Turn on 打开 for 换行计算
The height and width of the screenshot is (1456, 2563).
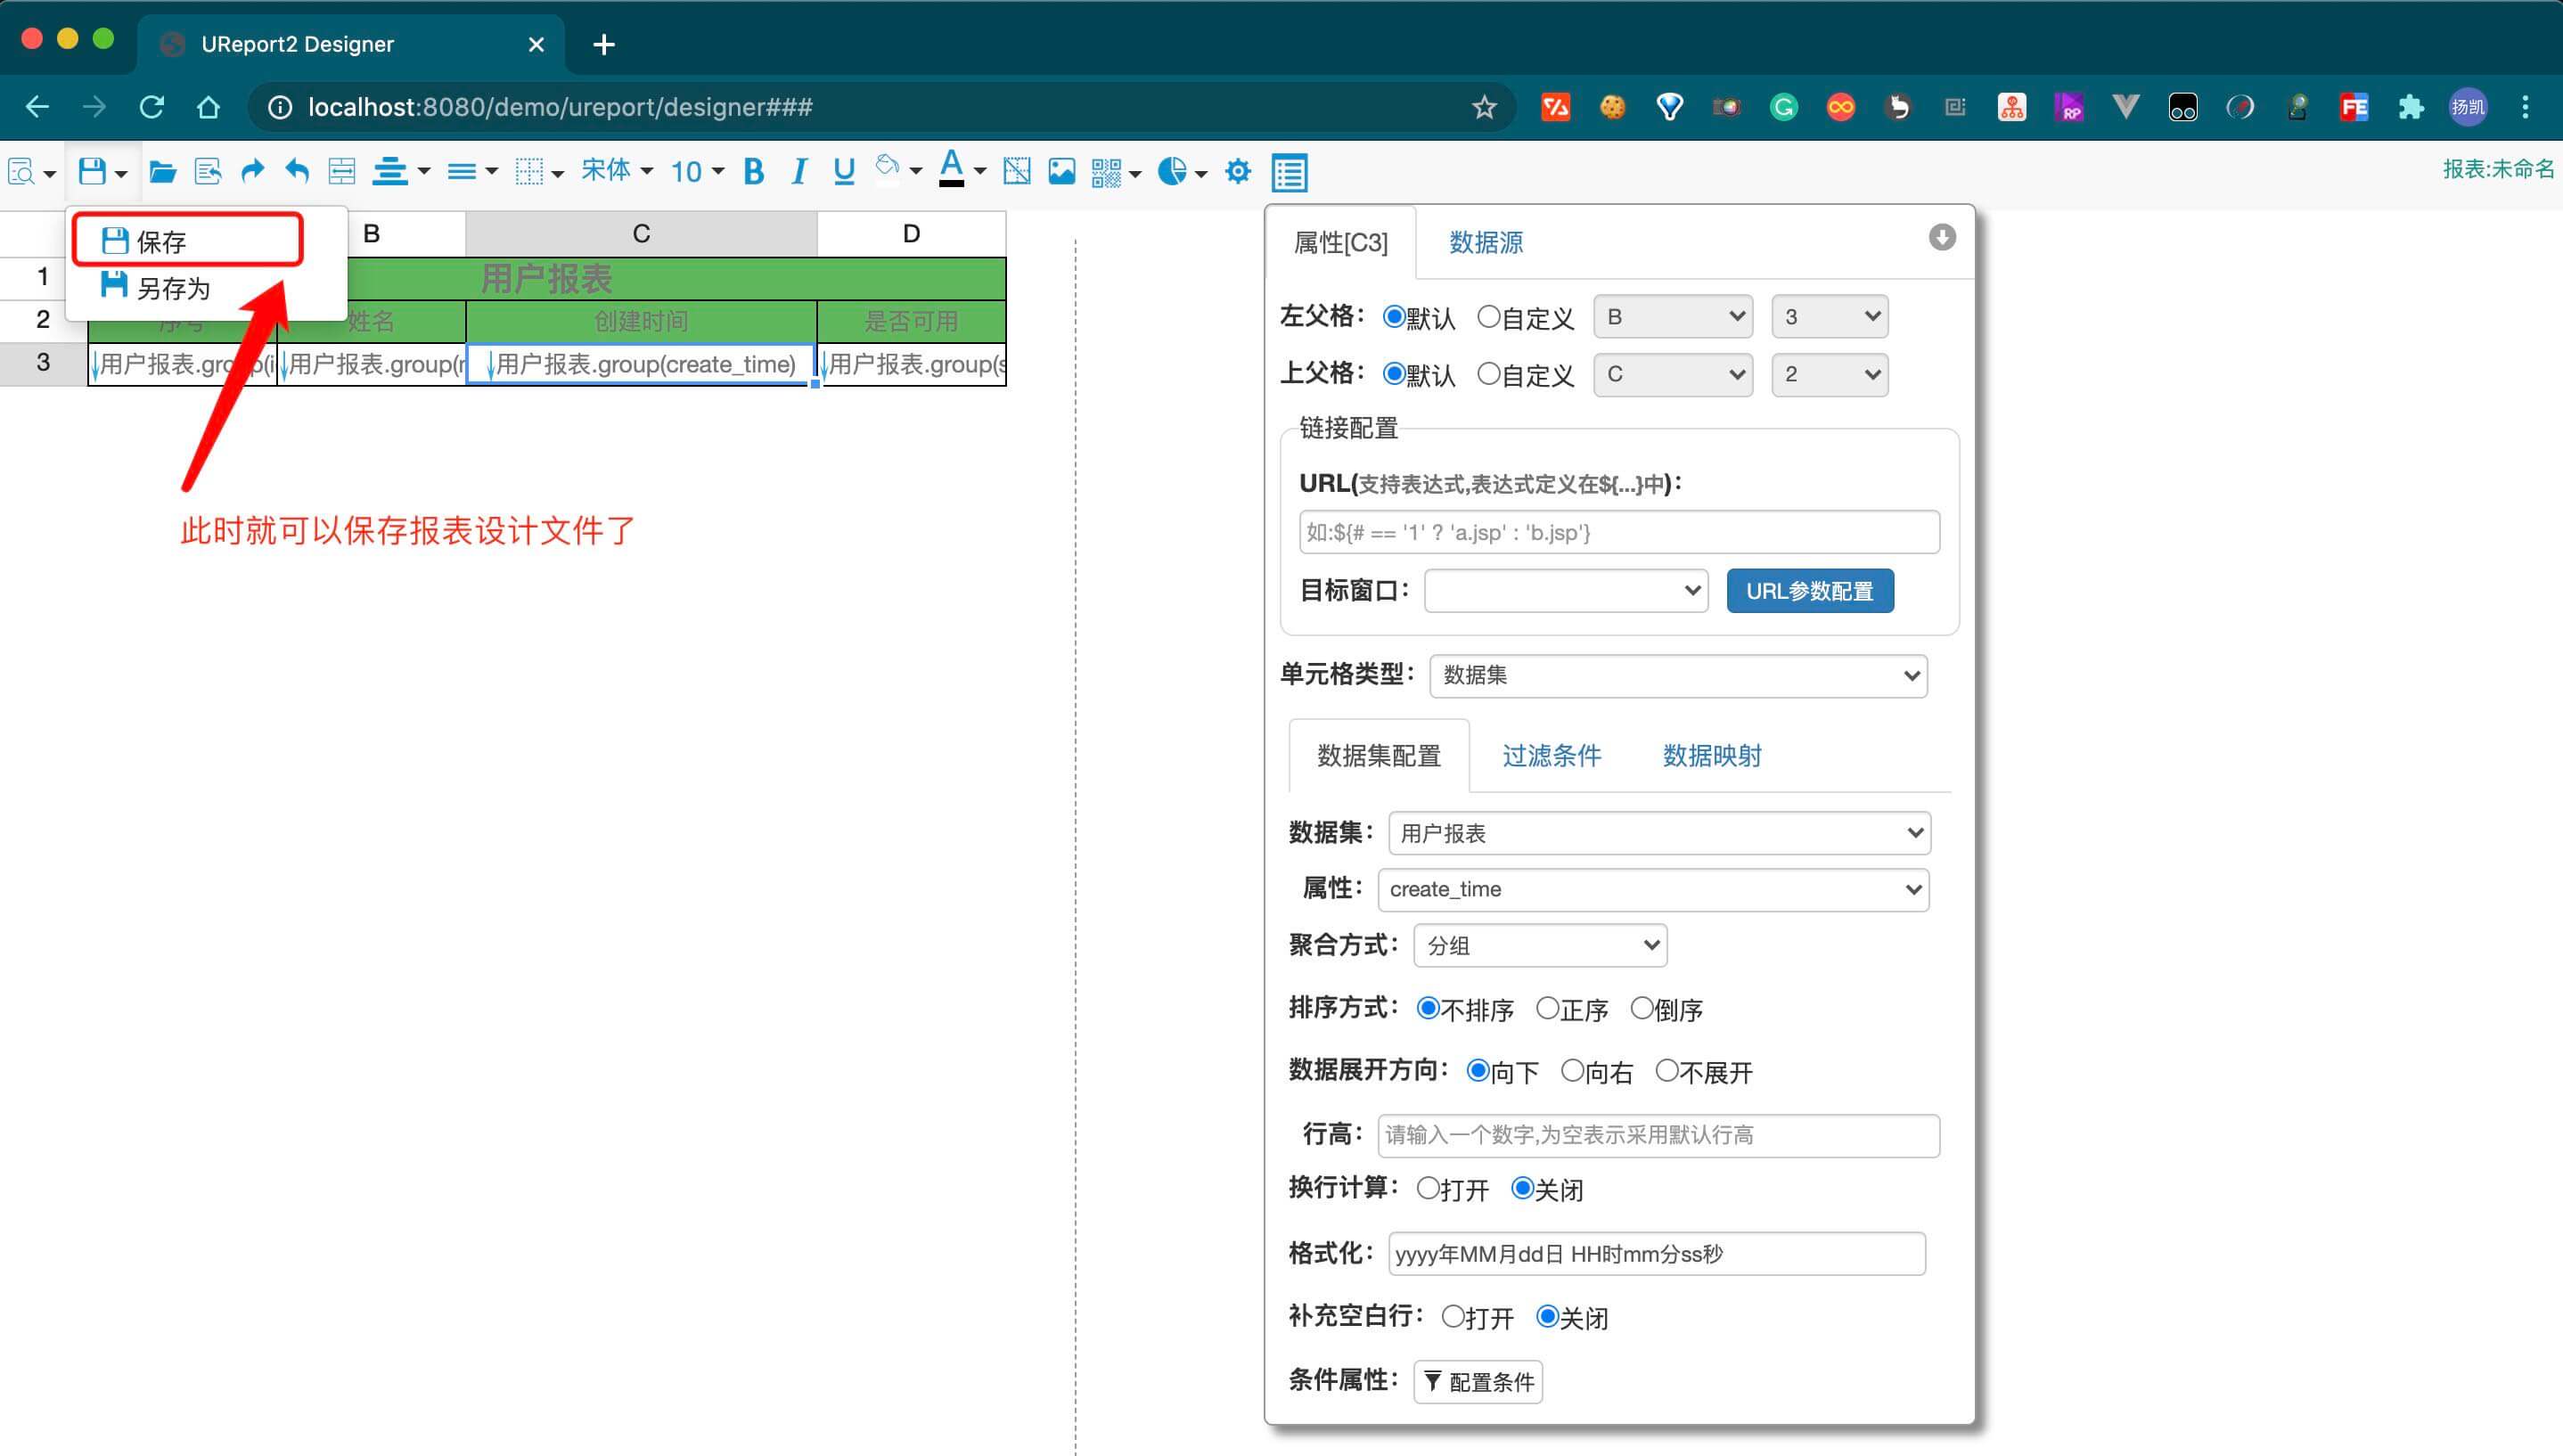[x=1428, y=1188]
